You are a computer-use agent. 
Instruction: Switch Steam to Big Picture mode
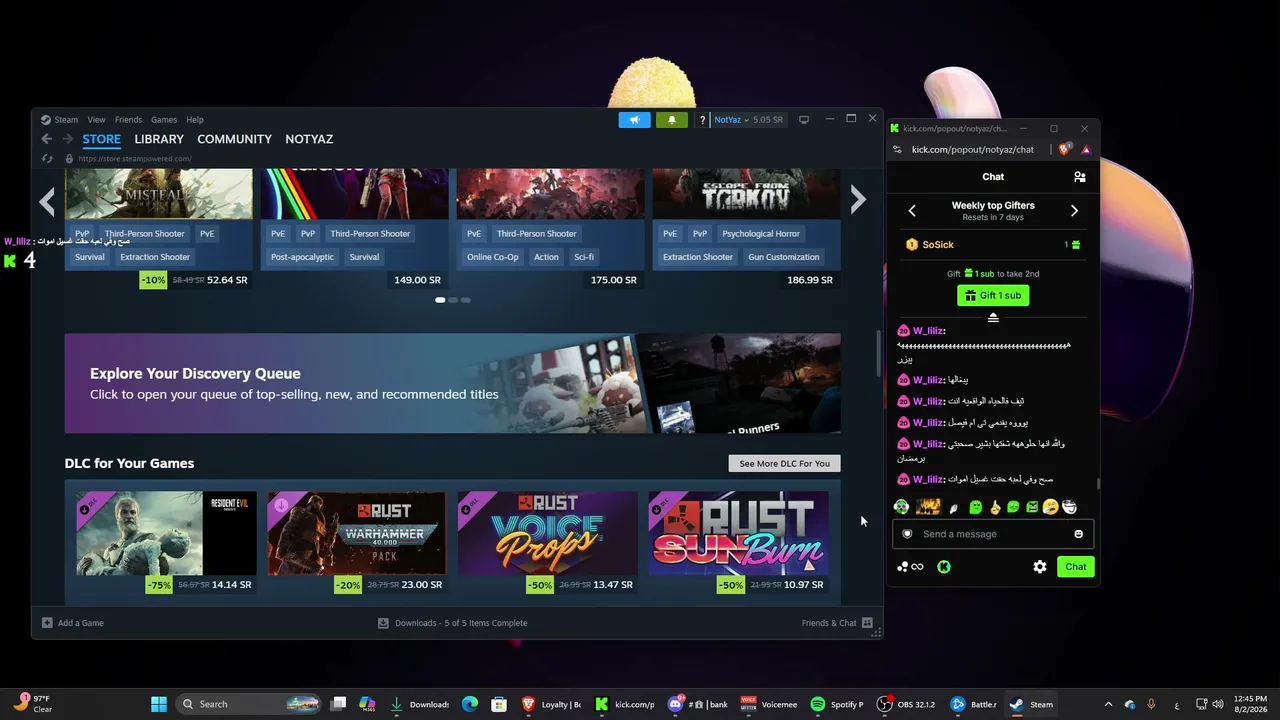coord(803,120)
